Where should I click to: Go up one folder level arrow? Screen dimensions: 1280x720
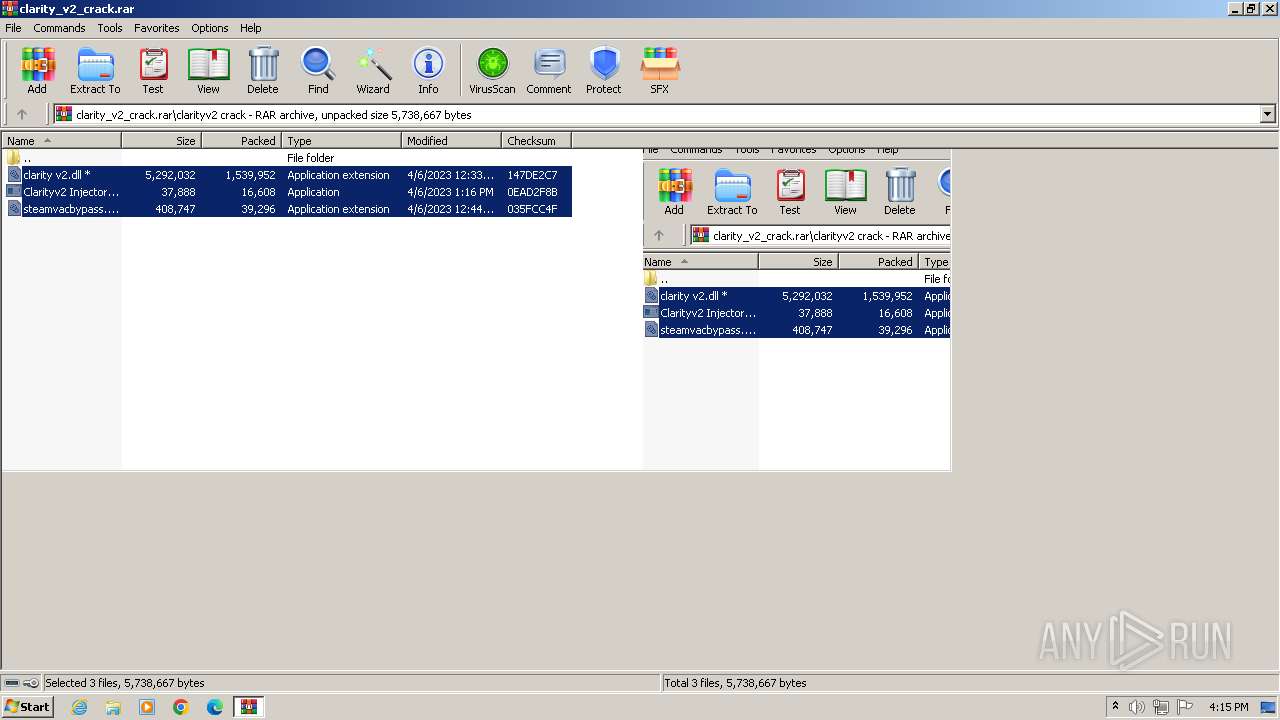point(22,114)
